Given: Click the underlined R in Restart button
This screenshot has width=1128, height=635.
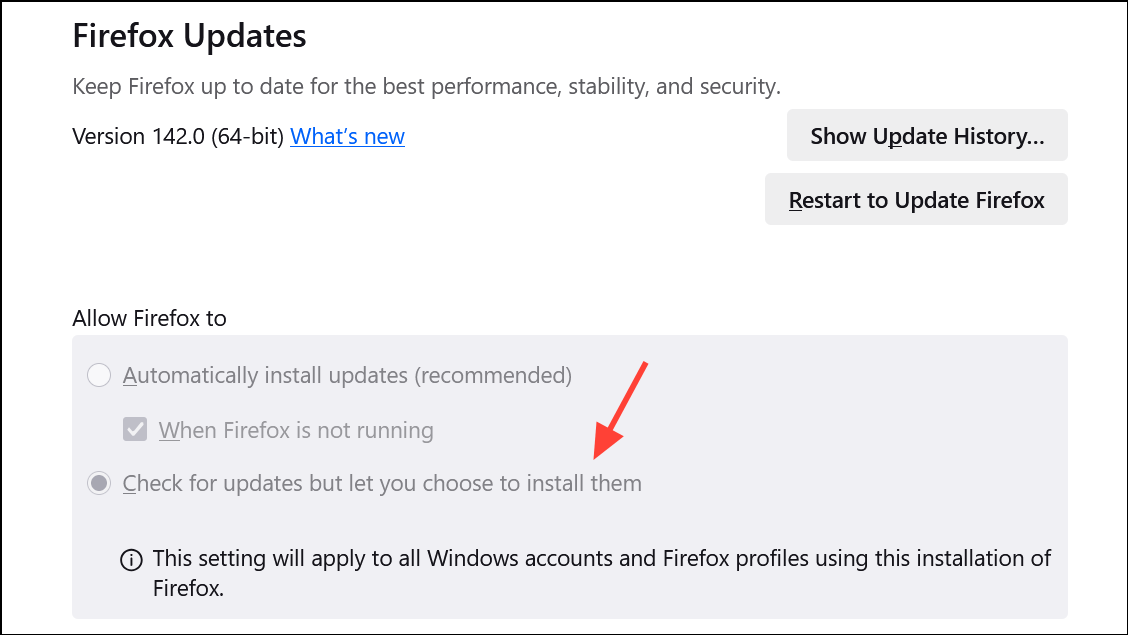Looking at the screenshot, I should click(795, 200).
